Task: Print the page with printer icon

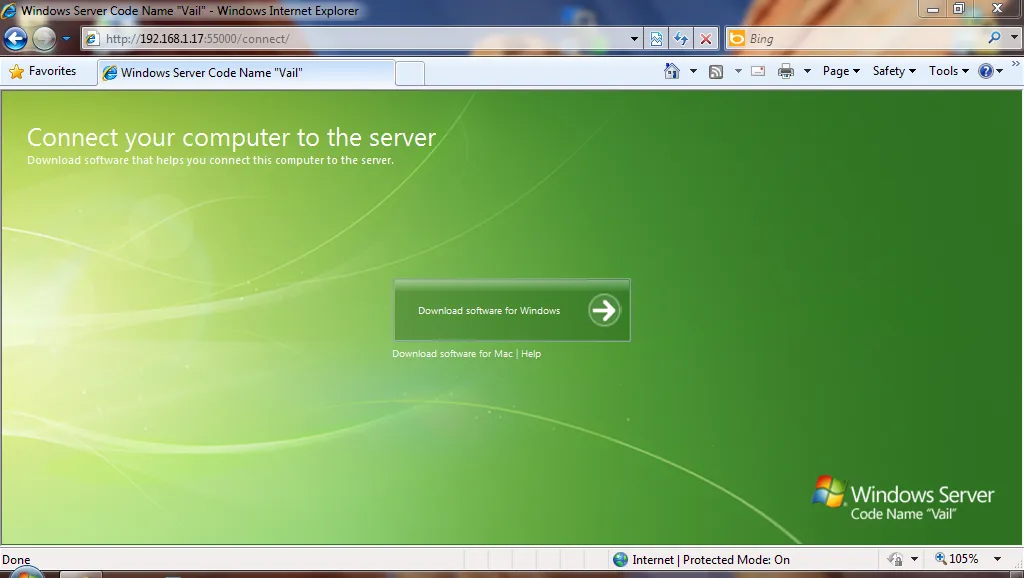Action: pyautogui.click(x=786, y=71)
